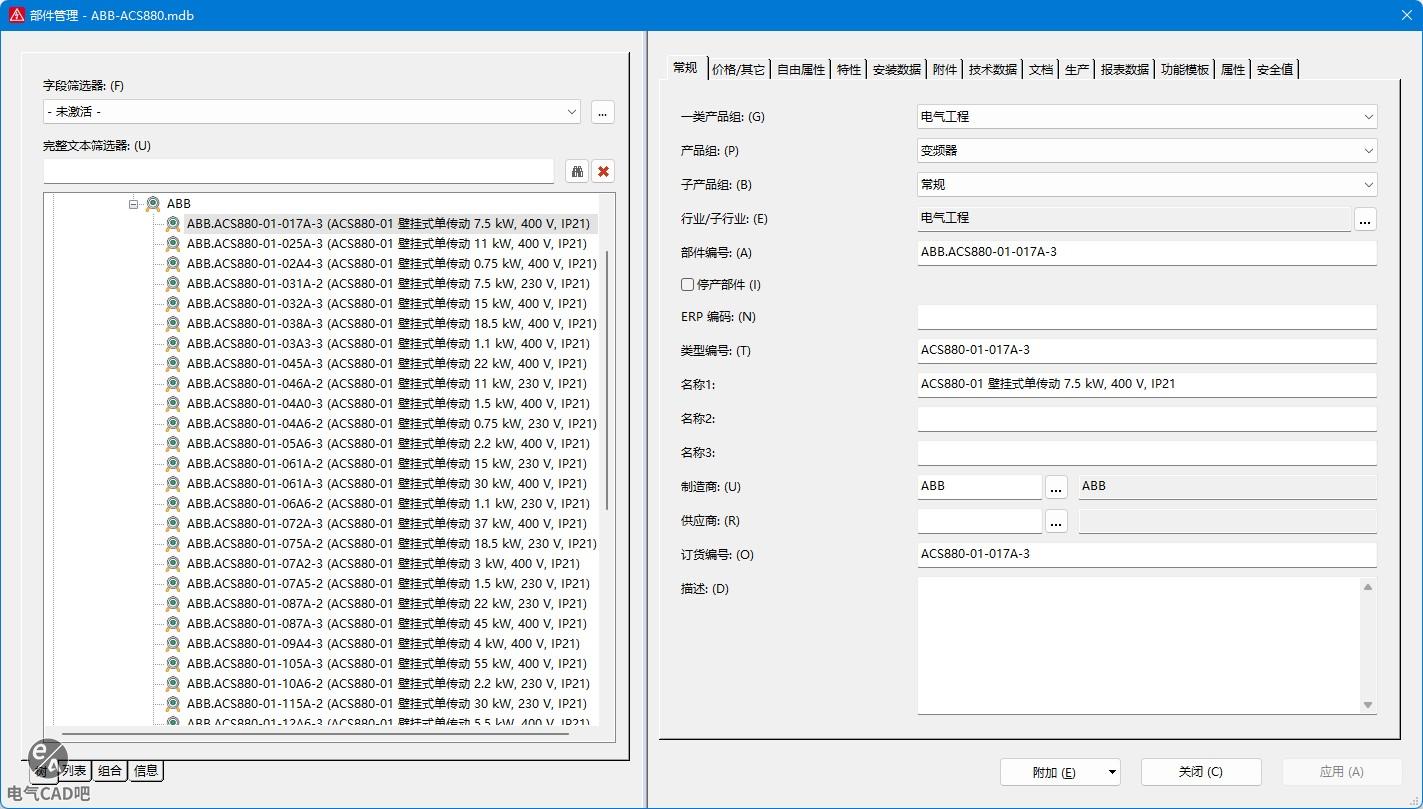The image size is (1423, 809).
Task: Click the ellipsis button next to 字段筛选器
Action: coord(602,112)
